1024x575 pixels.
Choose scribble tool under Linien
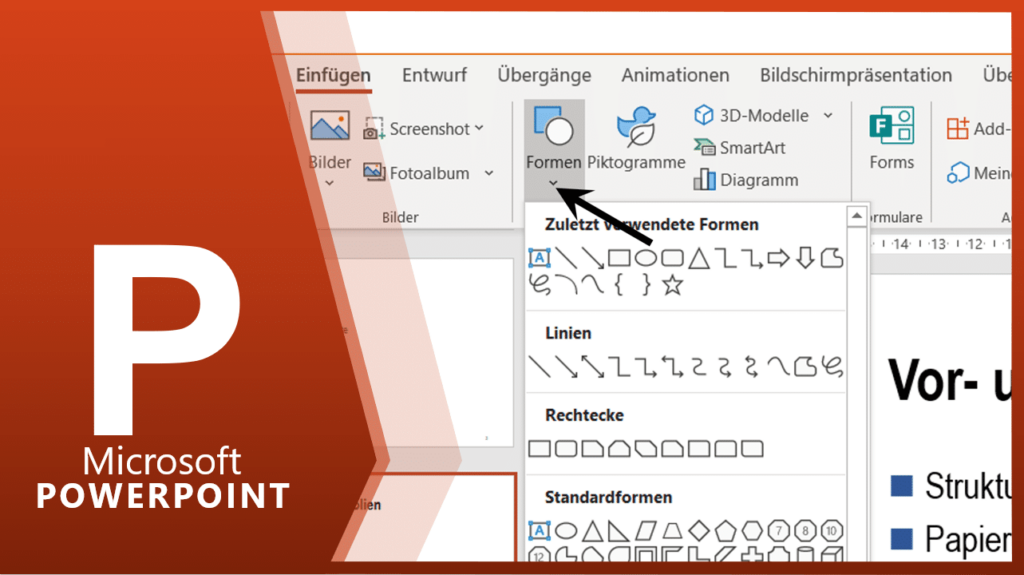[x=832, y=367]
